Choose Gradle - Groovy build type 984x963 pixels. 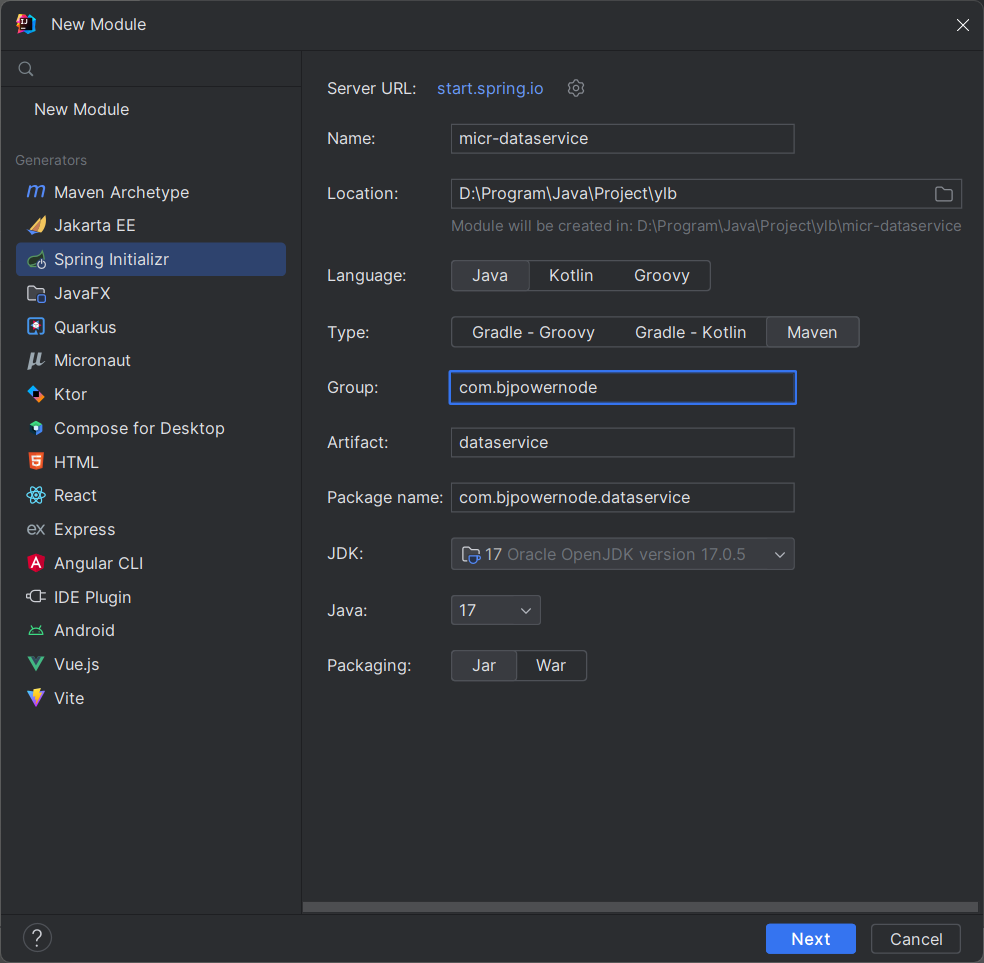coord(533,332)
